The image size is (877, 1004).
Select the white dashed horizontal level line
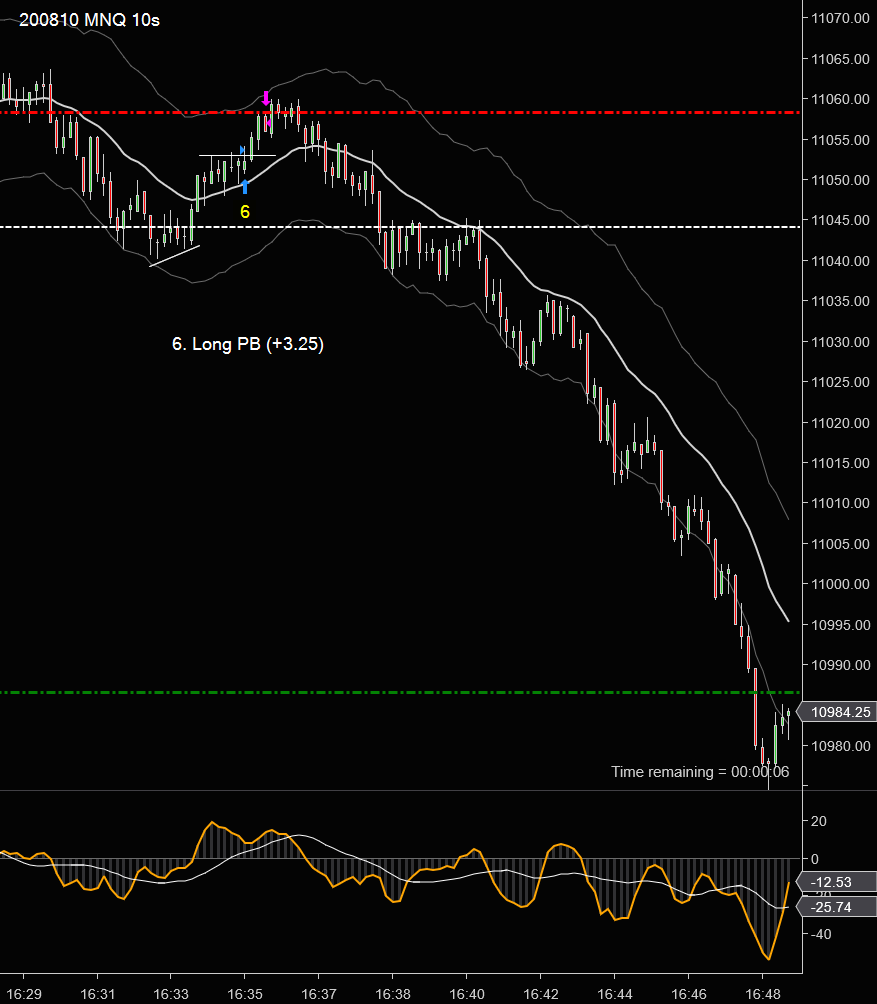(x=400, y=227)
